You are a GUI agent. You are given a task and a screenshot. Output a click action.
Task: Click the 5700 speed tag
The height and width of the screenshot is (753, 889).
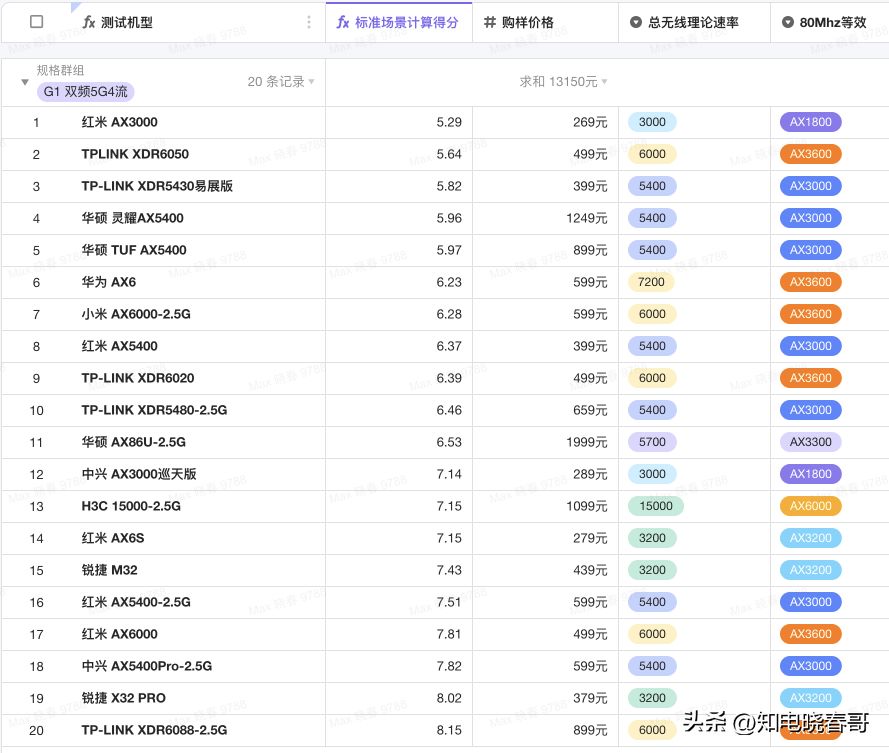652,442
